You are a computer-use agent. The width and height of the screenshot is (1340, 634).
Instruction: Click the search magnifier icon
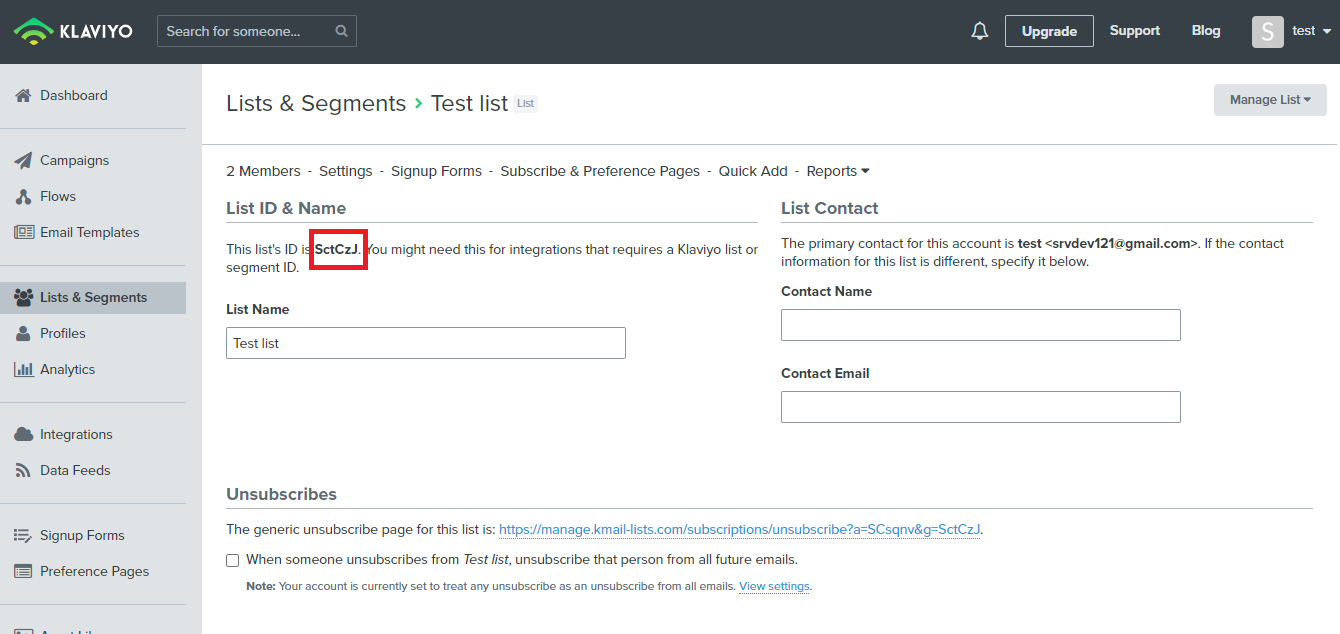341,31
